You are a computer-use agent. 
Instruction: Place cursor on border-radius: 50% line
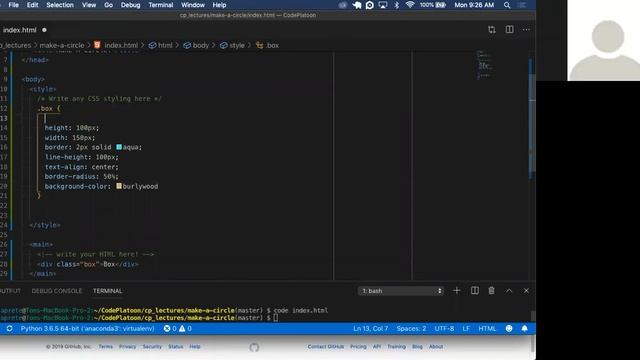click(x=81, y=177)
